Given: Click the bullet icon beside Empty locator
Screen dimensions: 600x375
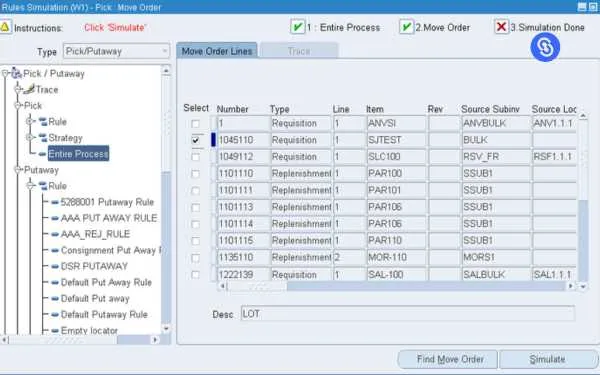Looking at the screenshot, I should click(x=55, y=330).
